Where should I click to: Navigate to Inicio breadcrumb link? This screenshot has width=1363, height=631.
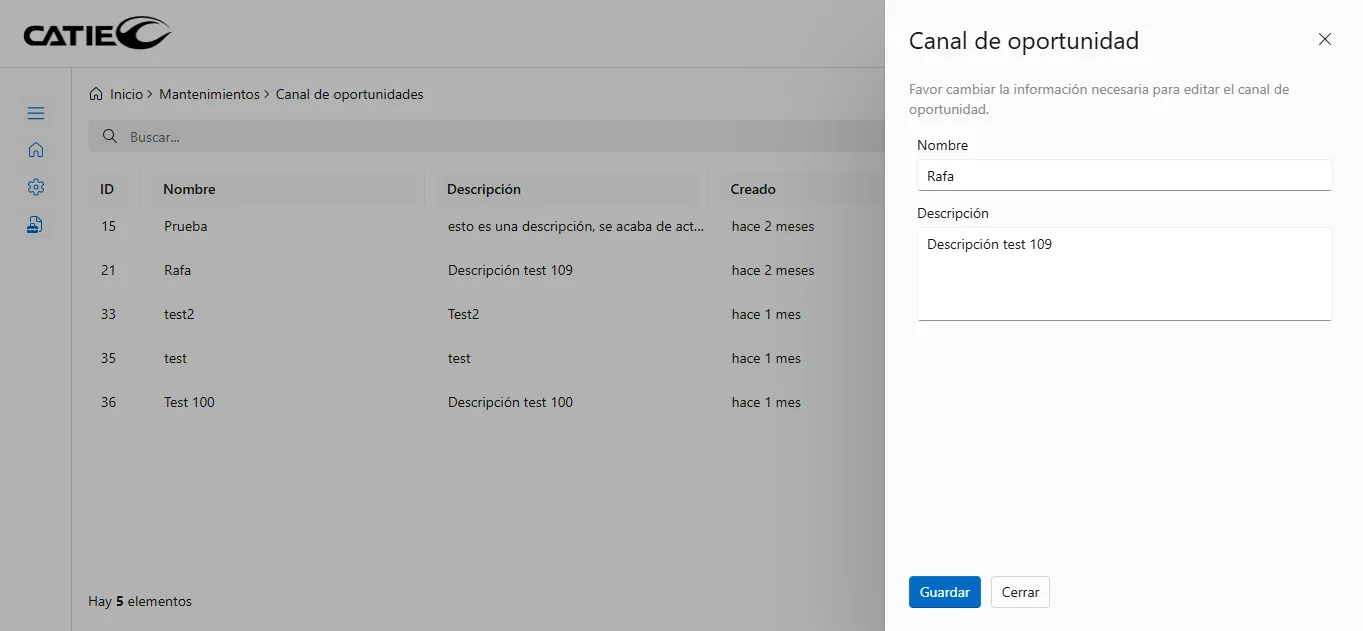pyautogui.click(x=126, y=94)
